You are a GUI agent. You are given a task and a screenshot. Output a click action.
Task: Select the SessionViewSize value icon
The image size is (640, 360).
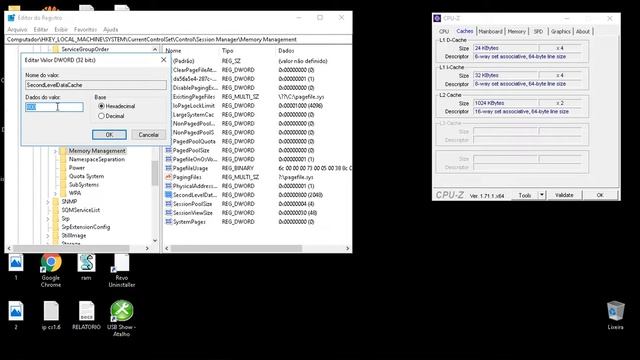(x=168, y=213)
